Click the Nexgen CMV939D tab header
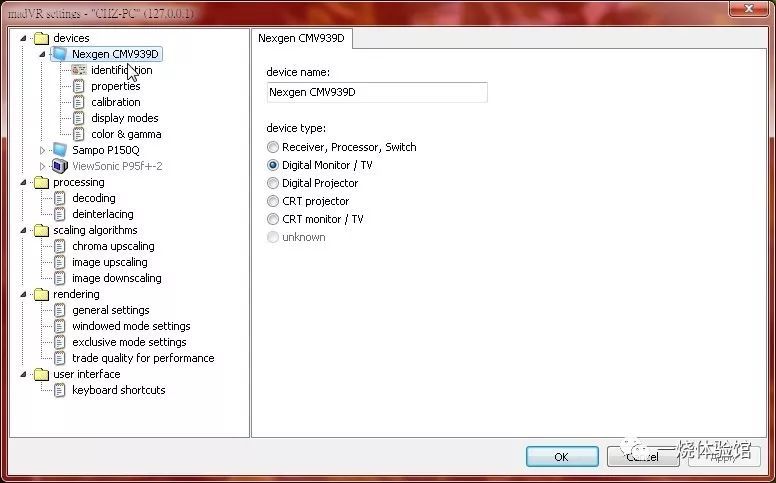Viewport: 776px width, 483px height. (301, 39)
